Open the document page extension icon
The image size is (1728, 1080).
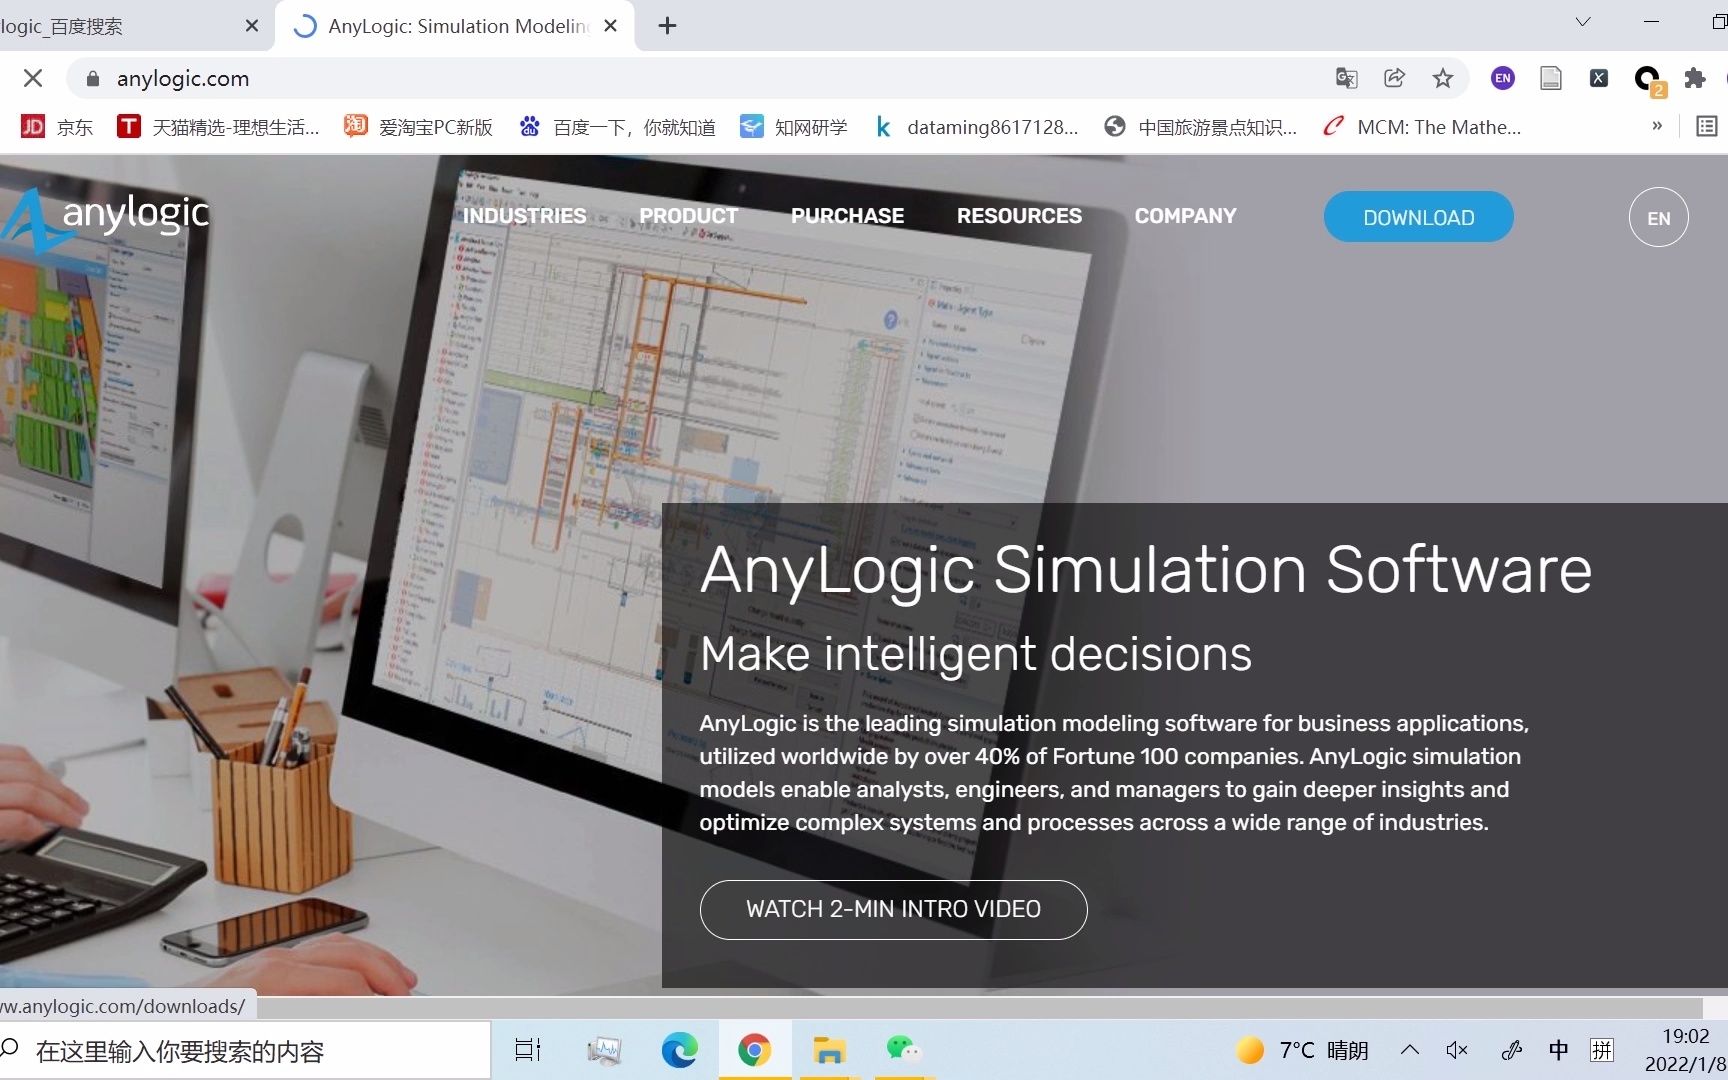tap(1551, 78)
